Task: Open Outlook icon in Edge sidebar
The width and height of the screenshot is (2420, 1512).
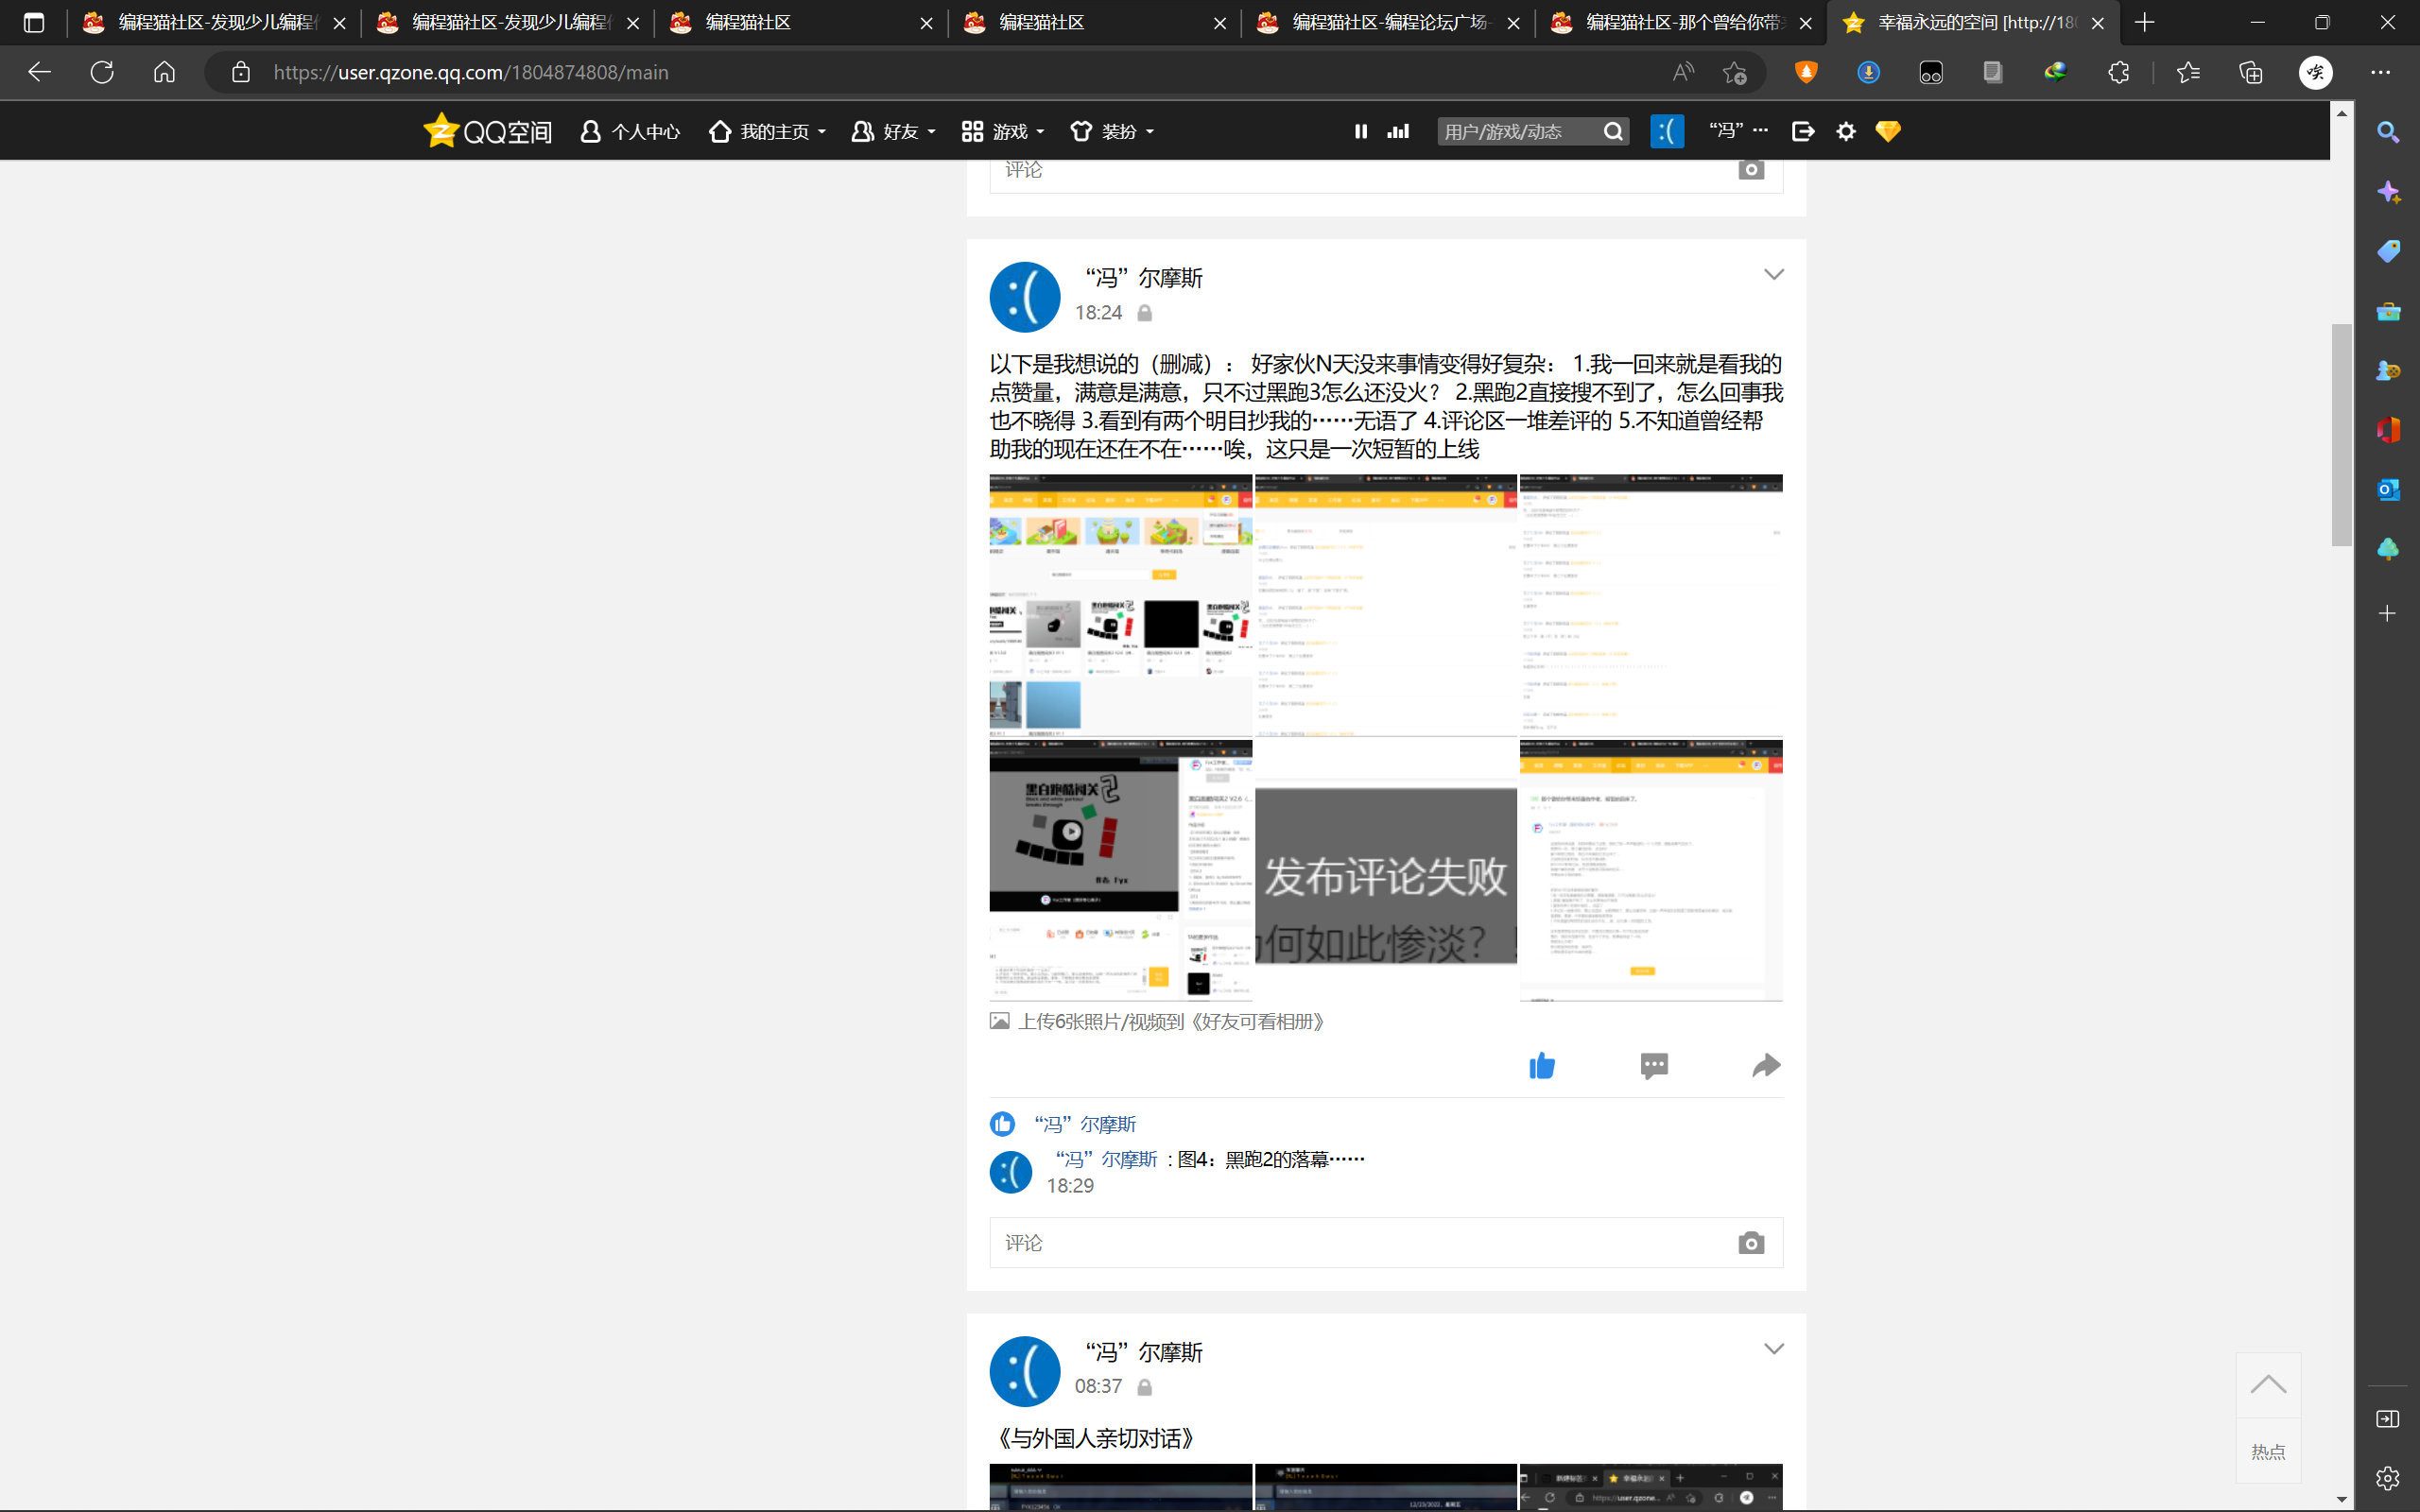Action: [2388, 489]
